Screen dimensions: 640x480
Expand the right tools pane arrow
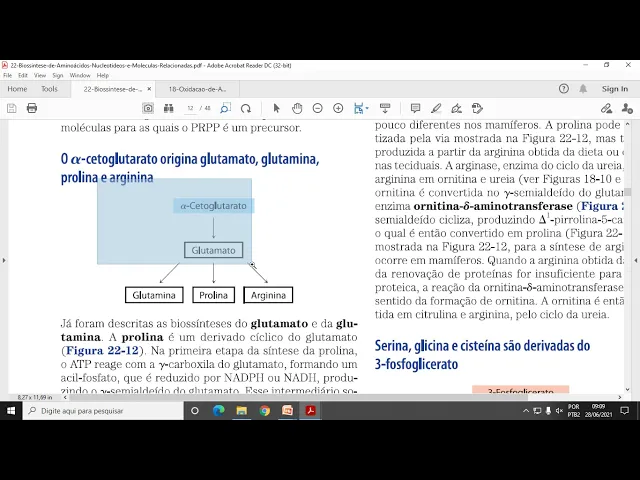coord(636,260)
